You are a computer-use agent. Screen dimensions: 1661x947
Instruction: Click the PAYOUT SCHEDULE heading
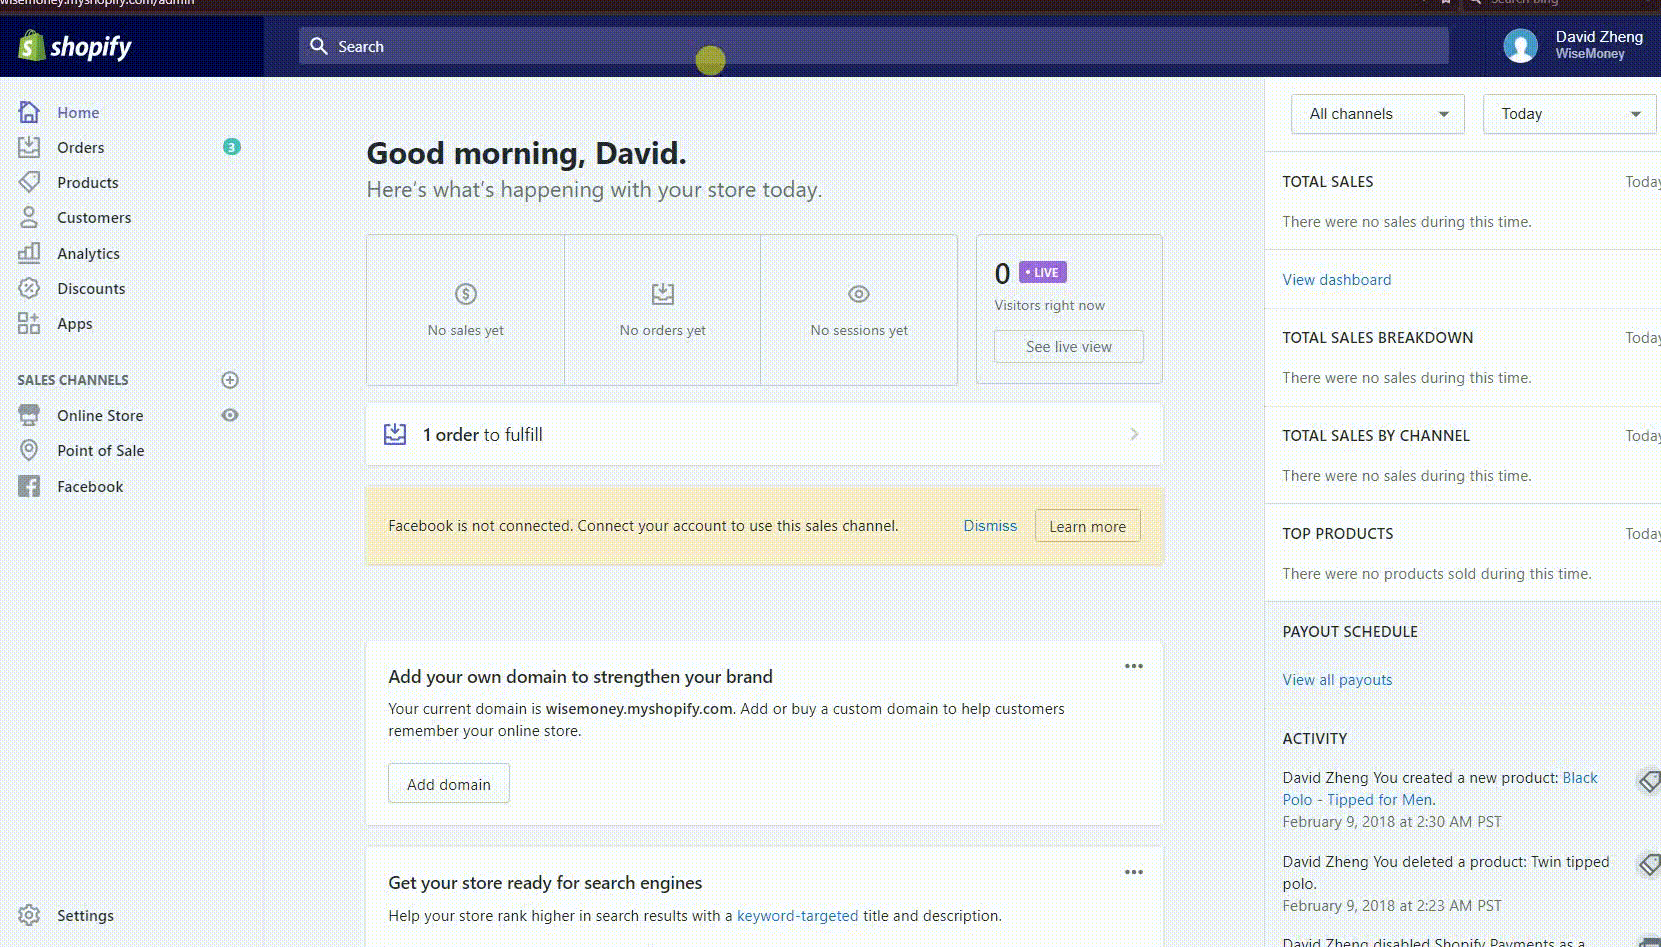[x=1350, y=631]
